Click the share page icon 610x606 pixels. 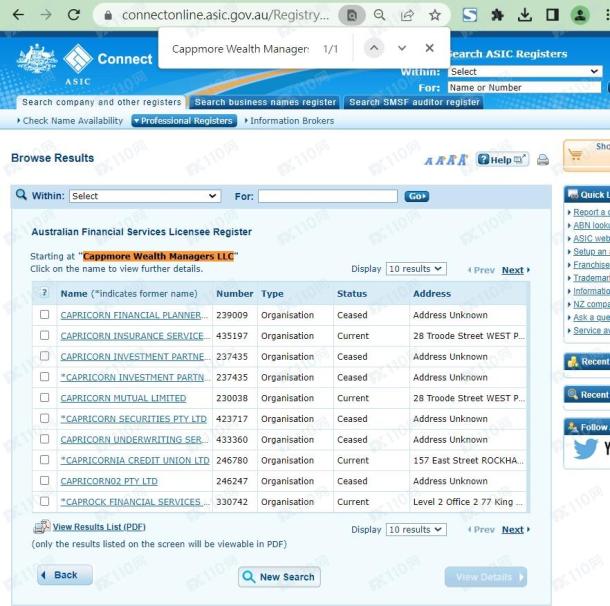coord(407,15)
